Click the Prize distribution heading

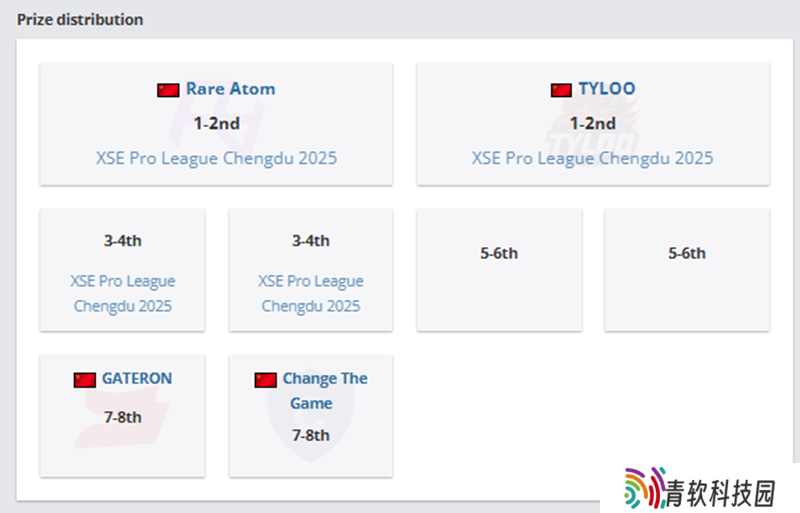80,19
